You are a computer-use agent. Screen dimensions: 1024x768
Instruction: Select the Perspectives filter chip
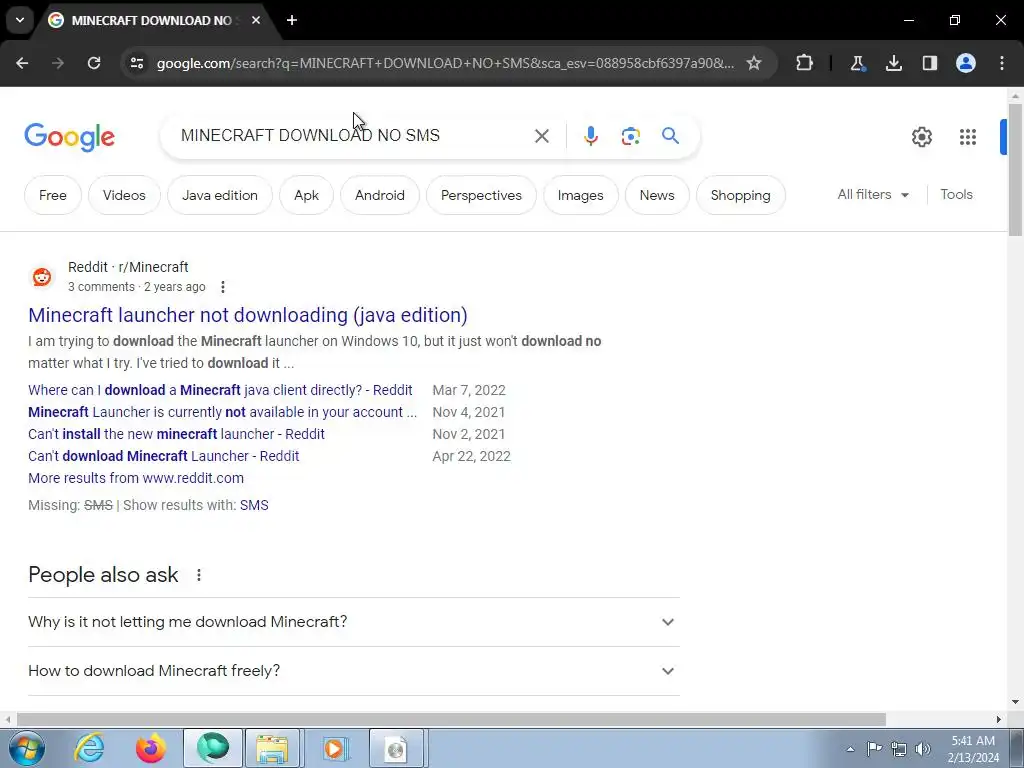coord(481,195)
